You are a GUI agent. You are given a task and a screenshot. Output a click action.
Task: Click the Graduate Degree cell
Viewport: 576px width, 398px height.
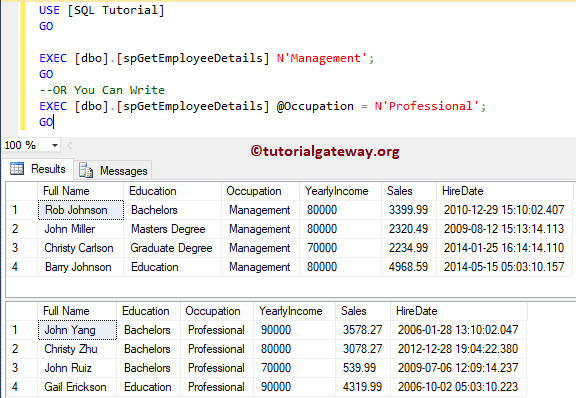[172, 248]
